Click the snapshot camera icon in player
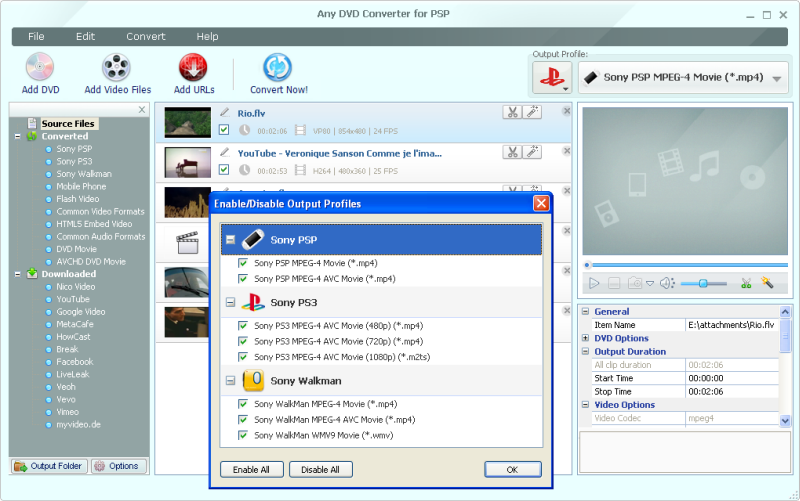The image size is (800, 501). (x=635, y=283)
